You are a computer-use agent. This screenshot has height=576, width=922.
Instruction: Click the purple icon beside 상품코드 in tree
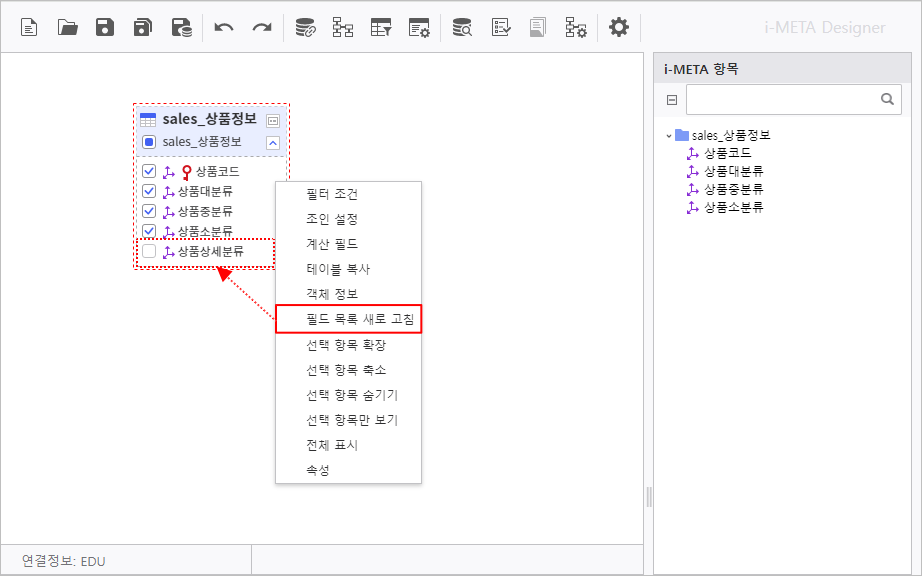[x=693, y=153]
